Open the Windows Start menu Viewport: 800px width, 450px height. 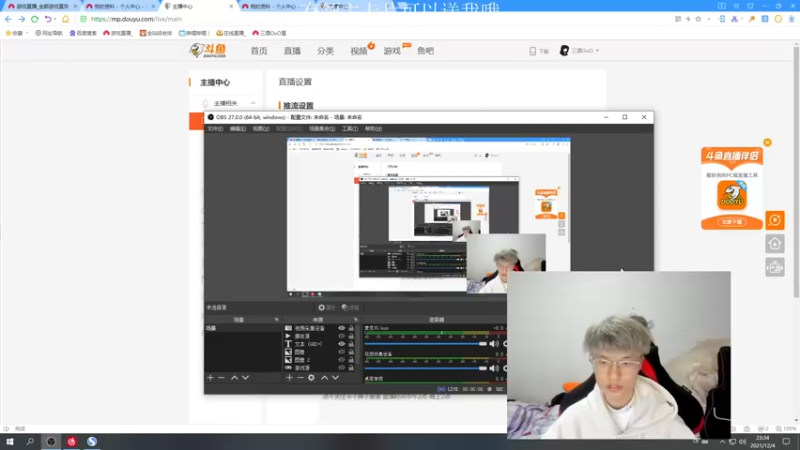(10, 441)
